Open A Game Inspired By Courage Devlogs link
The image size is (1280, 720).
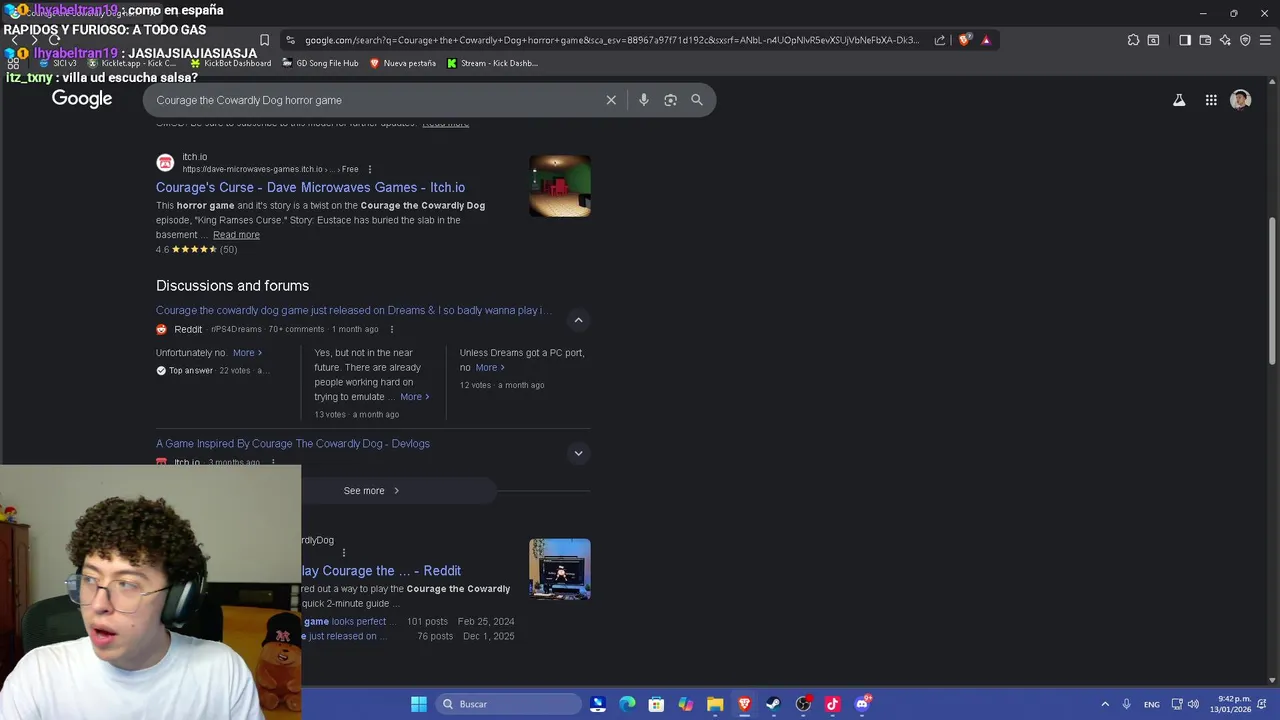coord(293,443)
